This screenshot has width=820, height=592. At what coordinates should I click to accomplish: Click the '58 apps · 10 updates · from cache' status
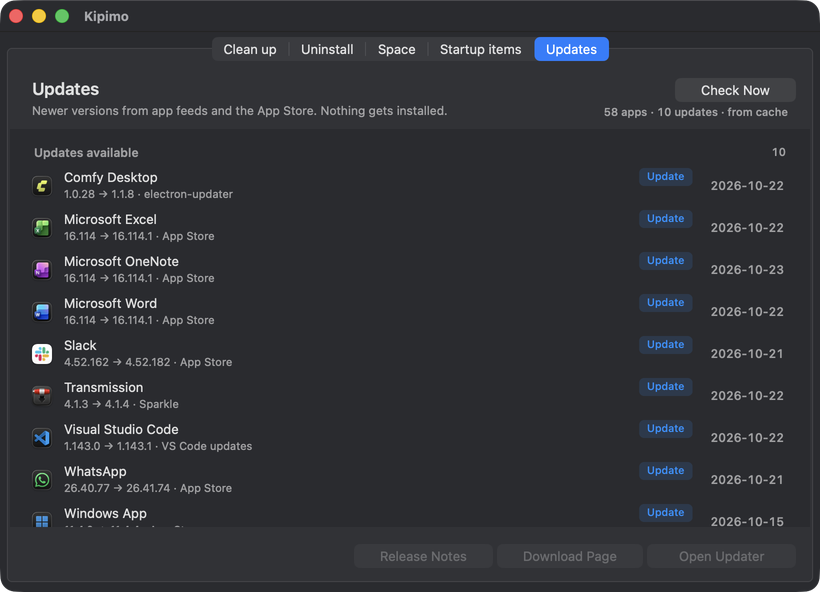coord(696,112)
